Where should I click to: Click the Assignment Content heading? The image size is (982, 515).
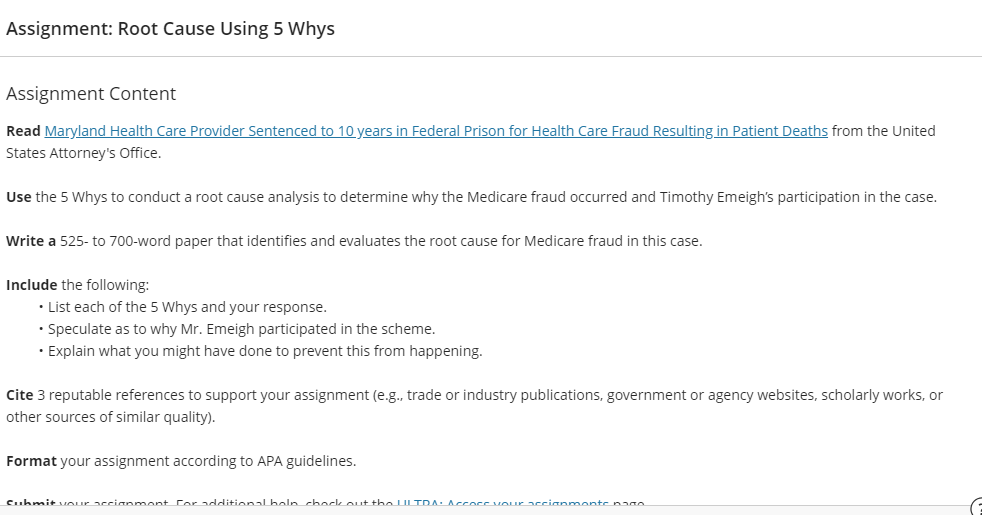coord(91,93)
